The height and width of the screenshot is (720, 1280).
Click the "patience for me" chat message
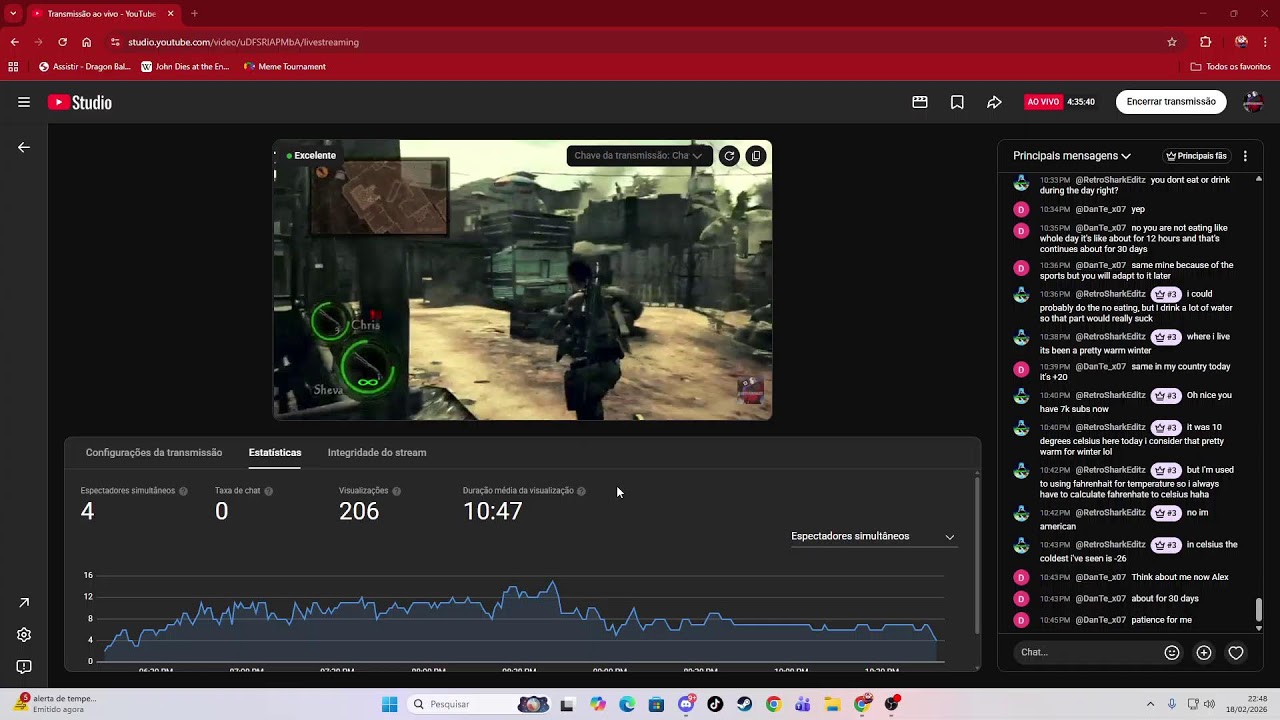(x=1161, y=620)
